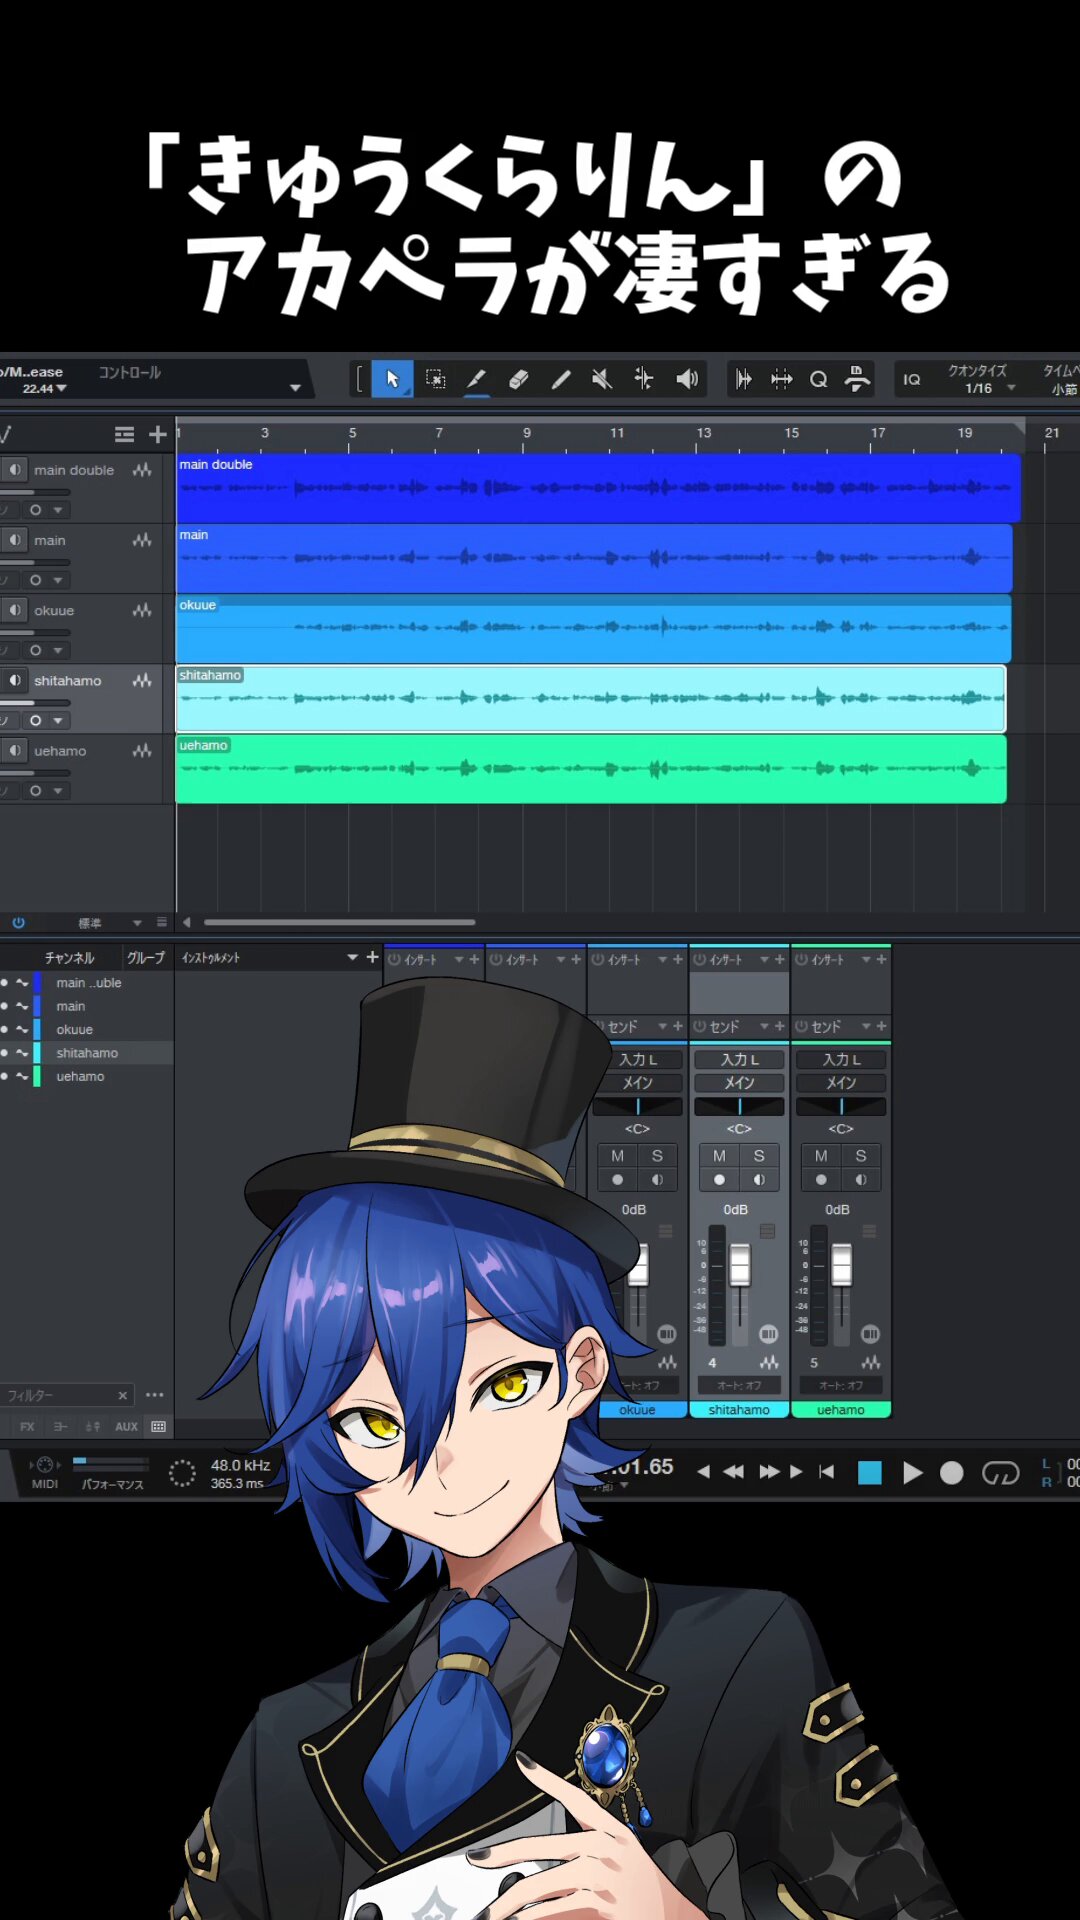Expand input dropdown on shitahamo track
Image resolution: width=1080 pixels, height=1920 pixels.
(x=58, y=721)
